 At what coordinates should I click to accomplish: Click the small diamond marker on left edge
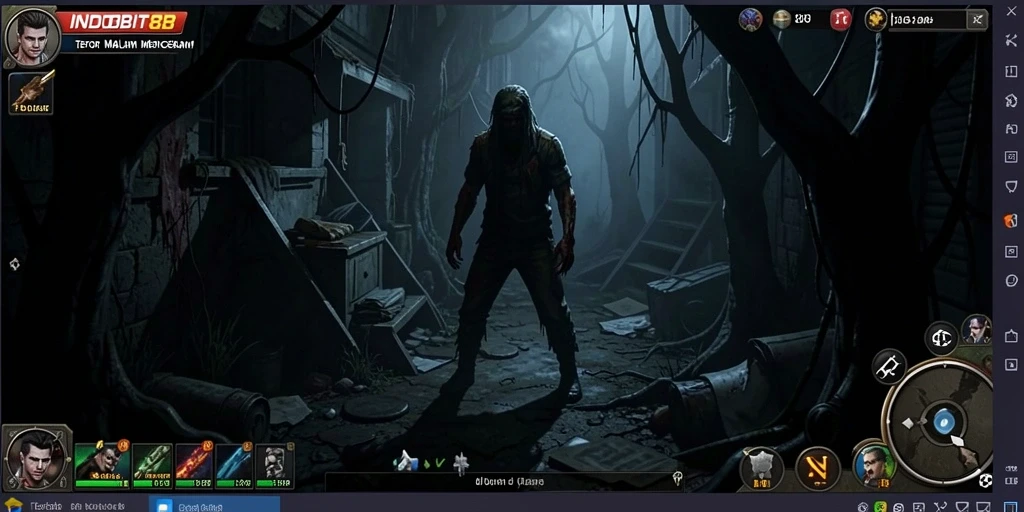(x=14, y=264)
